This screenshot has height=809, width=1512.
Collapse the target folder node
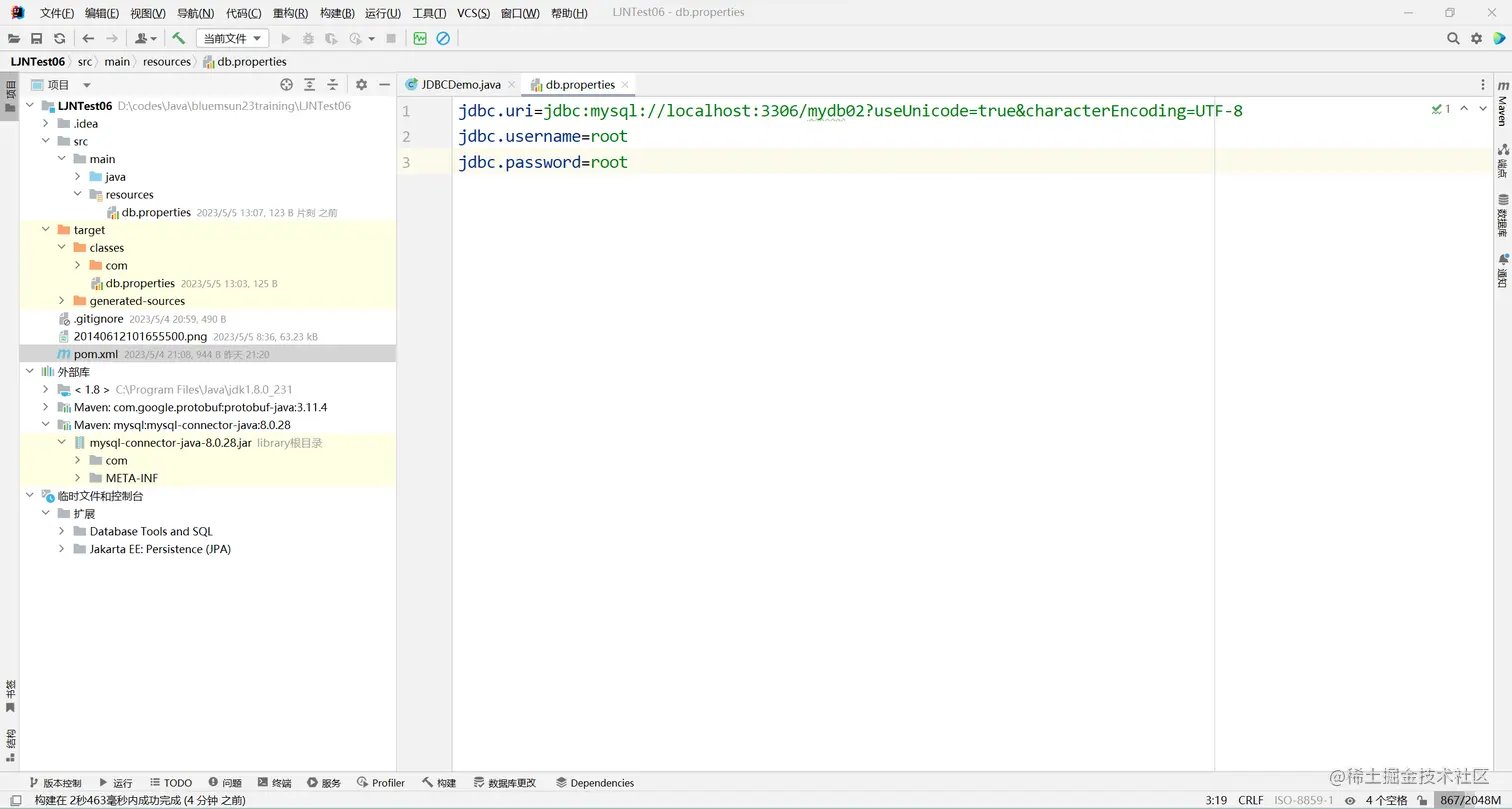46,230
